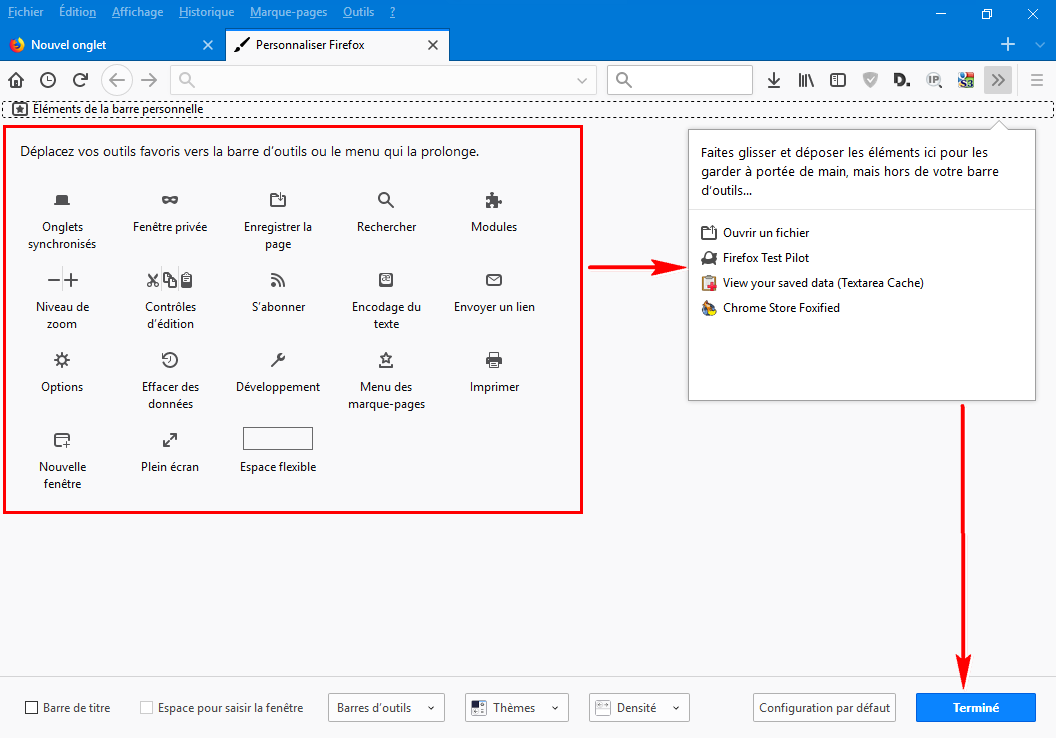The width and height of the screenshot is (1056, 738).
Task: Select the Effacer des données icon
Action: 170,360
